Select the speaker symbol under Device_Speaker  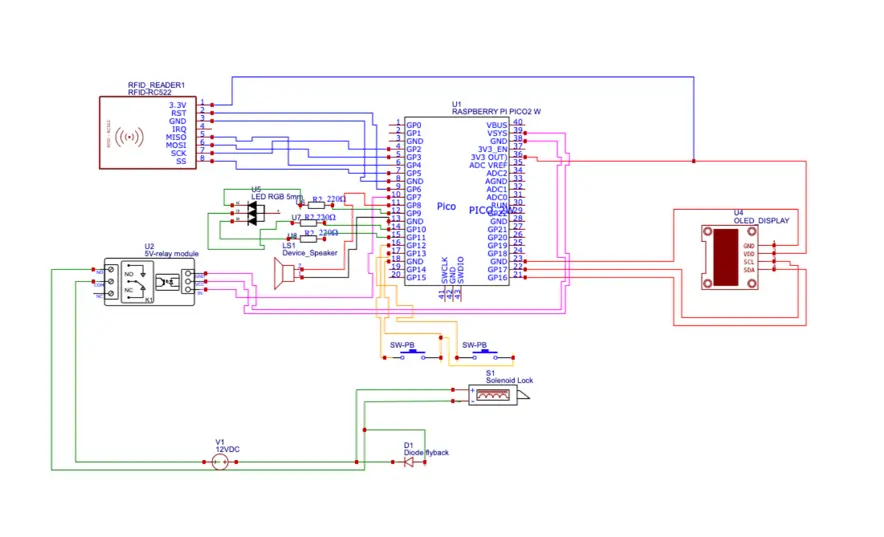click(284, 273)
